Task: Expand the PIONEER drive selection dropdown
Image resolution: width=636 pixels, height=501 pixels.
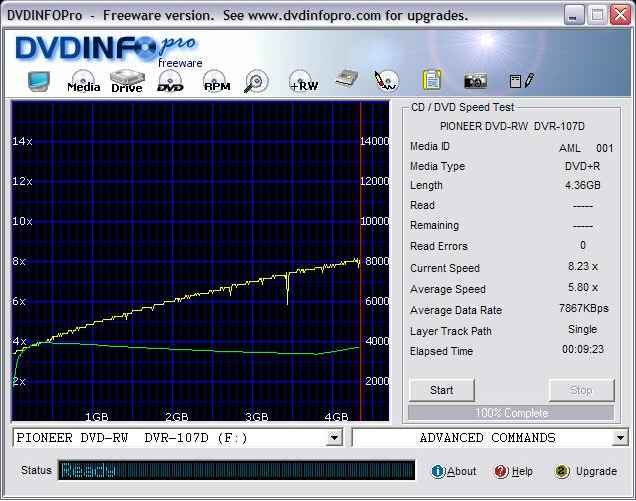Action: 334,438
